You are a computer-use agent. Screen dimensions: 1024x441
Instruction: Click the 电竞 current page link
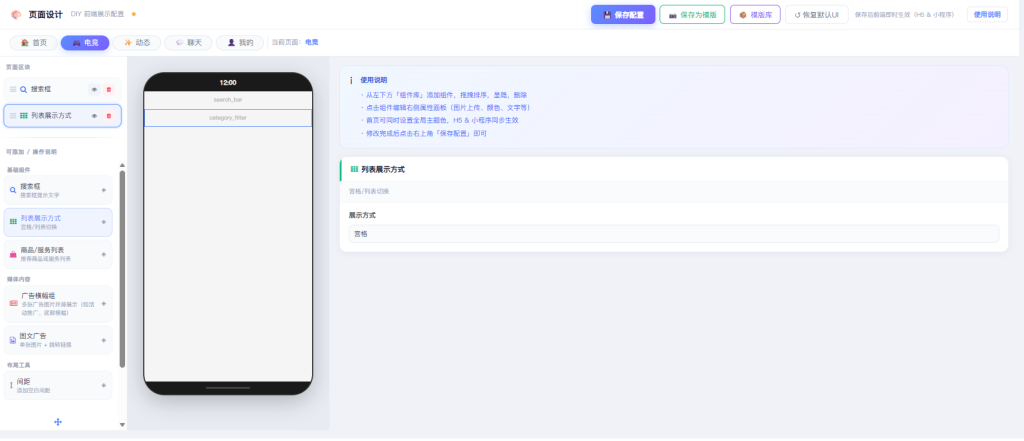[x=312, y=42]
